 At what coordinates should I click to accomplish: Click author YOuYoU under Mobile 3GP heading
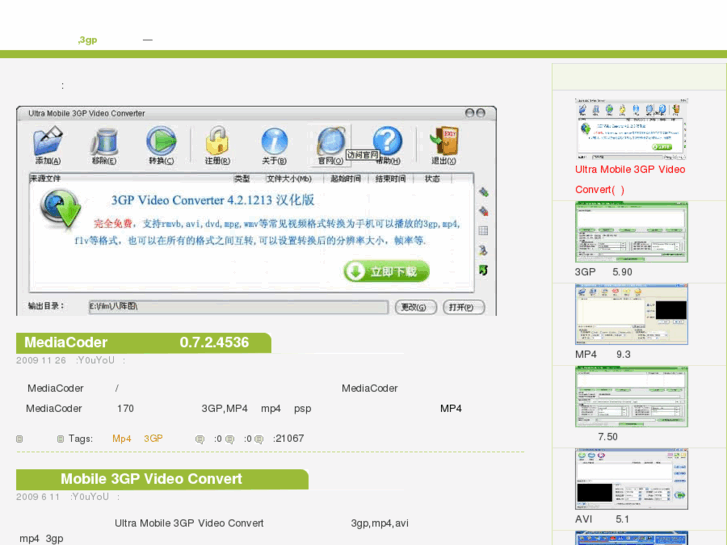tap(91, 497)
